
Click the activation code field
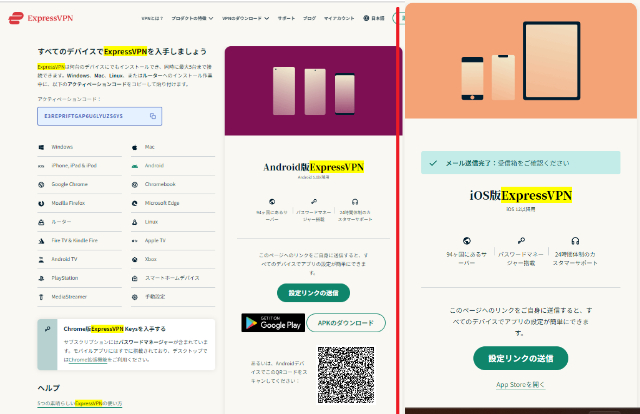click(x=100, y=116)
